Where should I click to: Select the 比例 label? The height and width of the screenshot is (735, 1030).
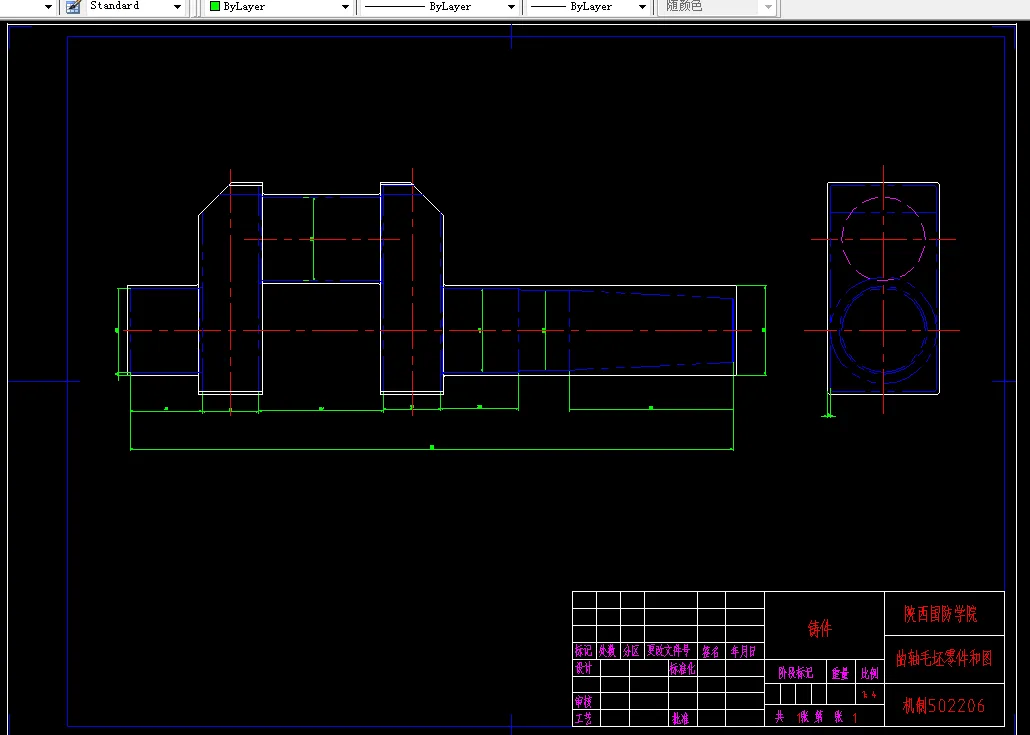870,673
